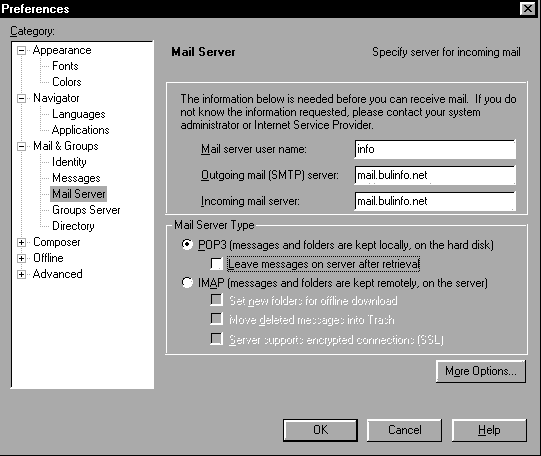The height and width of the screenshot is (456, 541).
Task: Select Identity under Mail & Groups
Action: click(69, 162)
